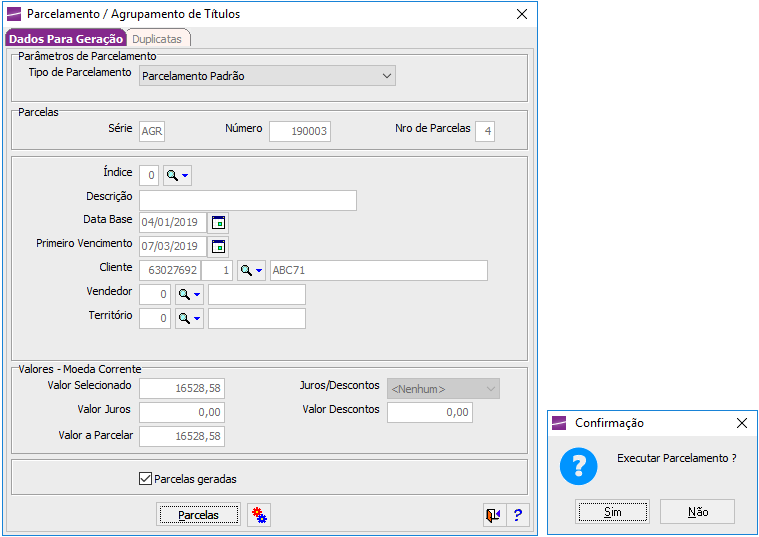Click the Descrição text field
The height and width of the screenshot is (537, 759).
248,200
